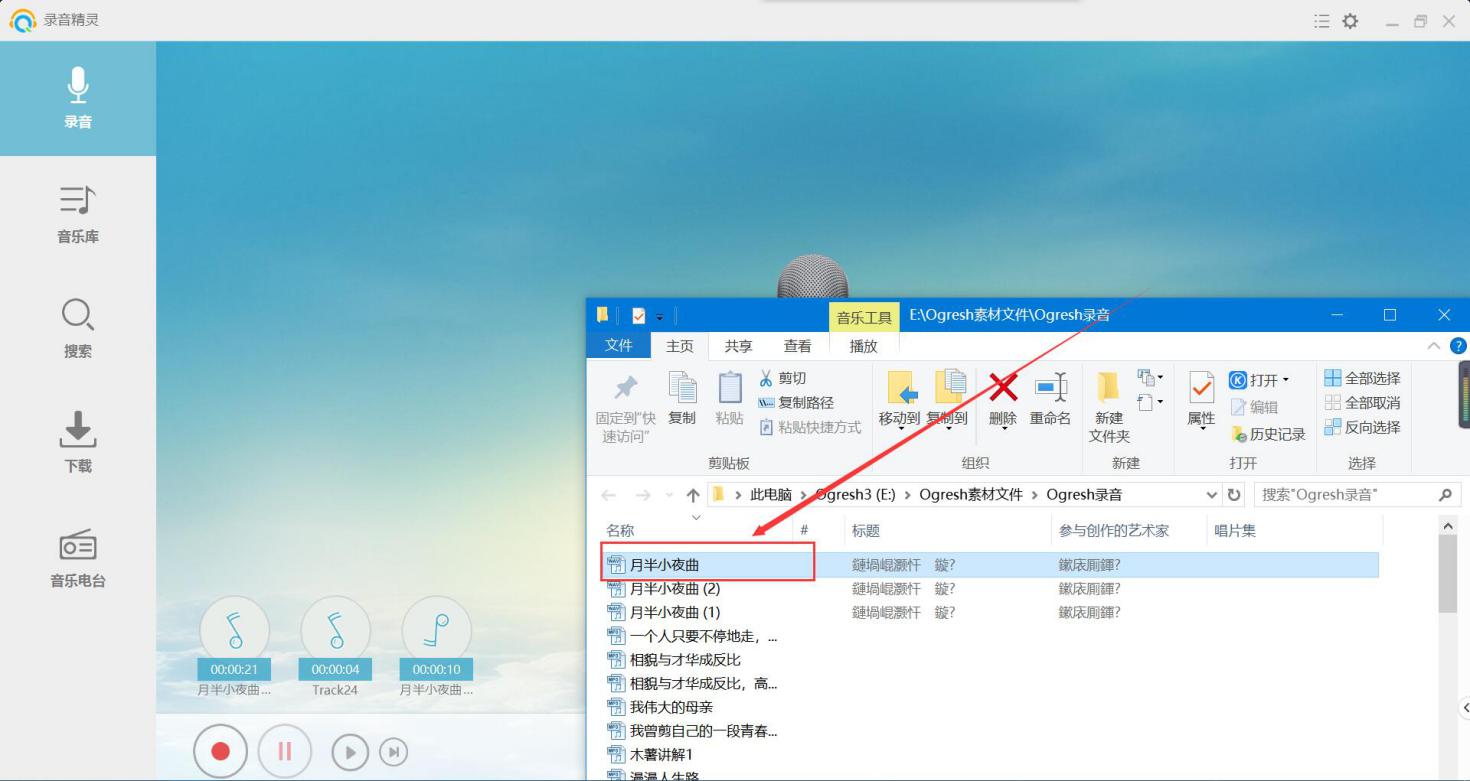Open the address bar dropdown chevron
Screen dimensions: 1470x781
pos(1211,494)
